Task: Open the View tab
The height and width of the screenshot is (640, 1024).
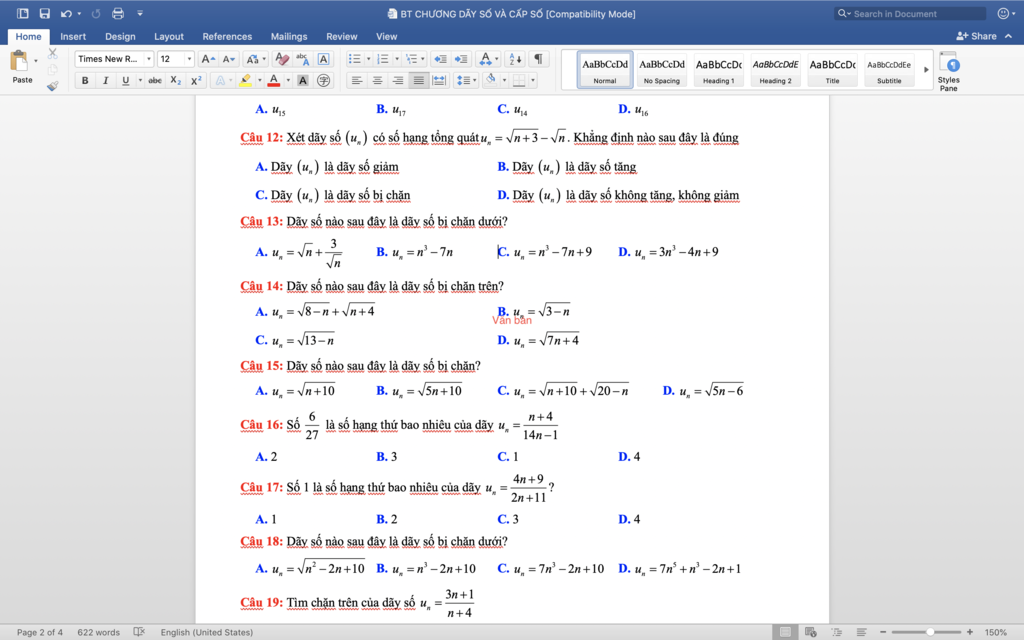Action: [x=386, y=37]
